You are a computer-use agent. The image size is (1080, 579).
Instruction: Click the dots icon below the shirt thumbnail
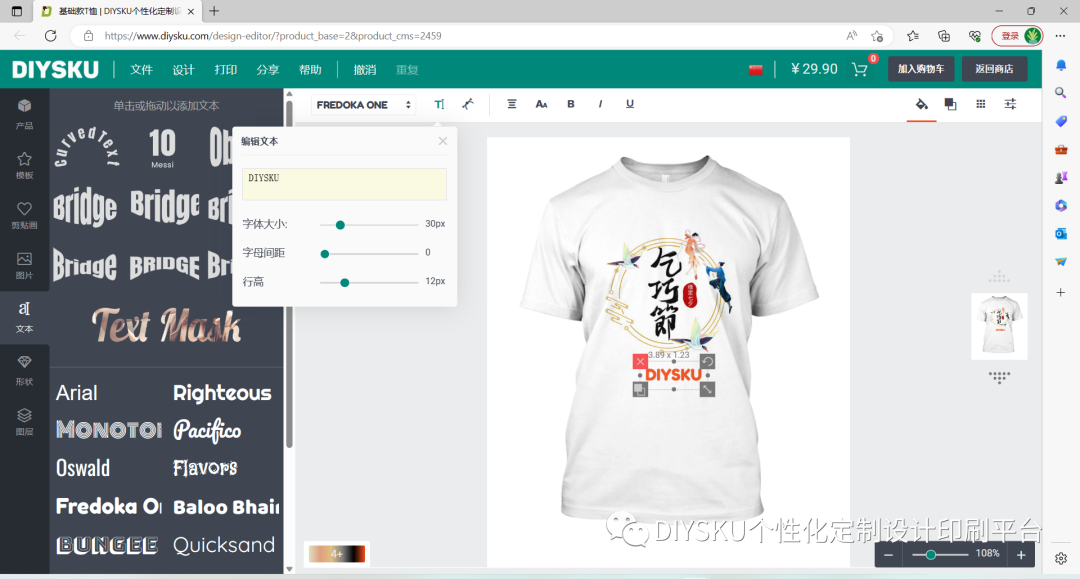coord(999,377)
